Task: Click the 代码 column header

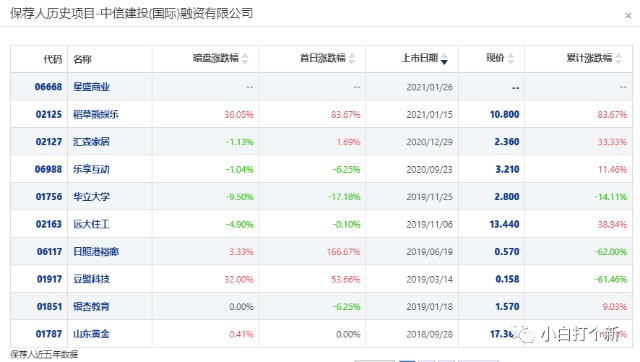Action: coord(53,59)
